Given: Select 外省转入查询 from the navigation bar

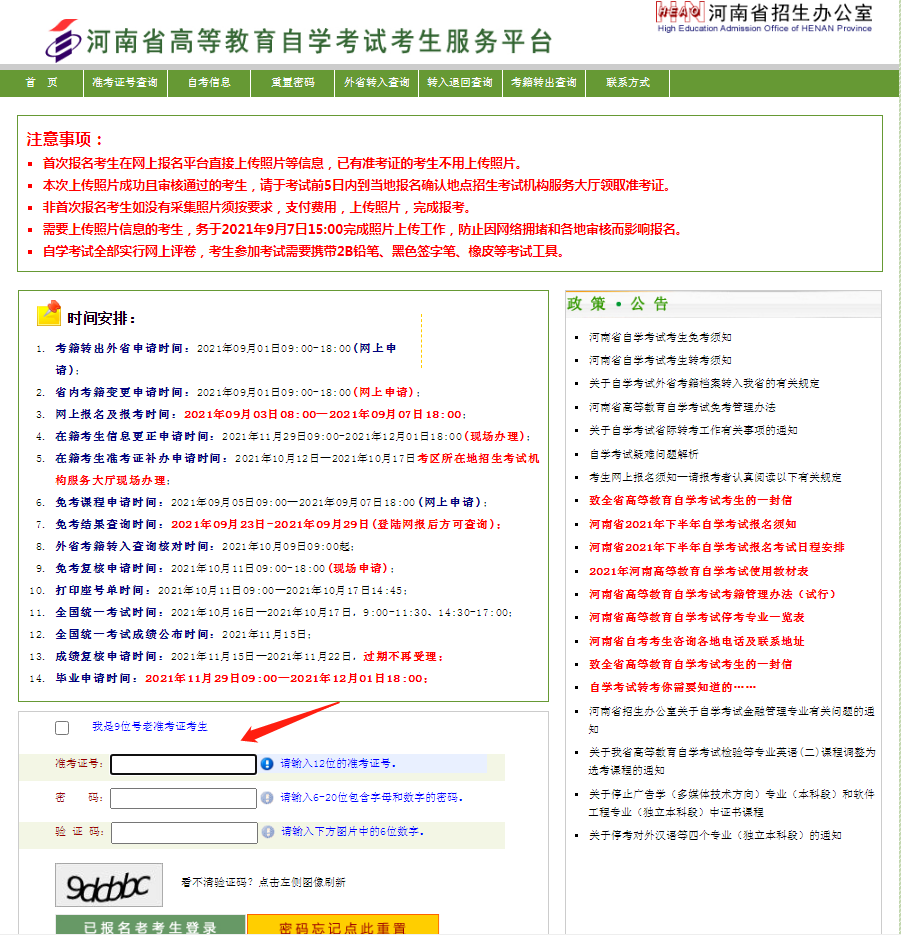Looking at the screenshot, I should pos(376,83).
